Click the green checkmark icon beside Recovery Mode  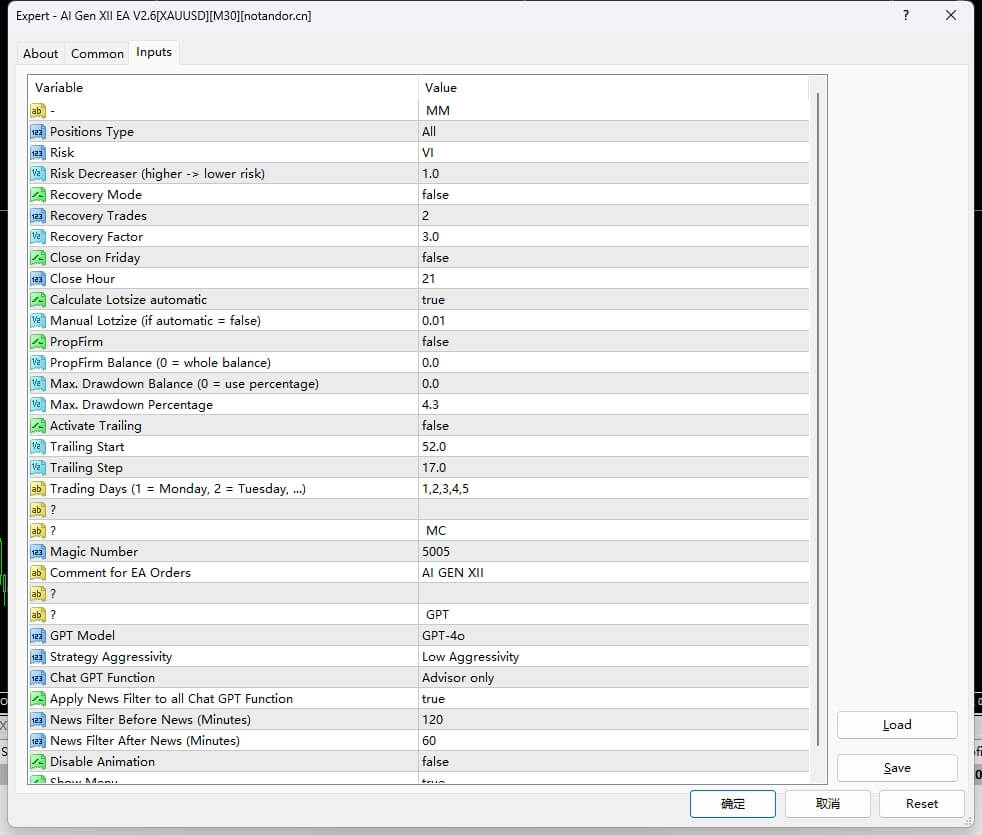(x=41, y=194)
